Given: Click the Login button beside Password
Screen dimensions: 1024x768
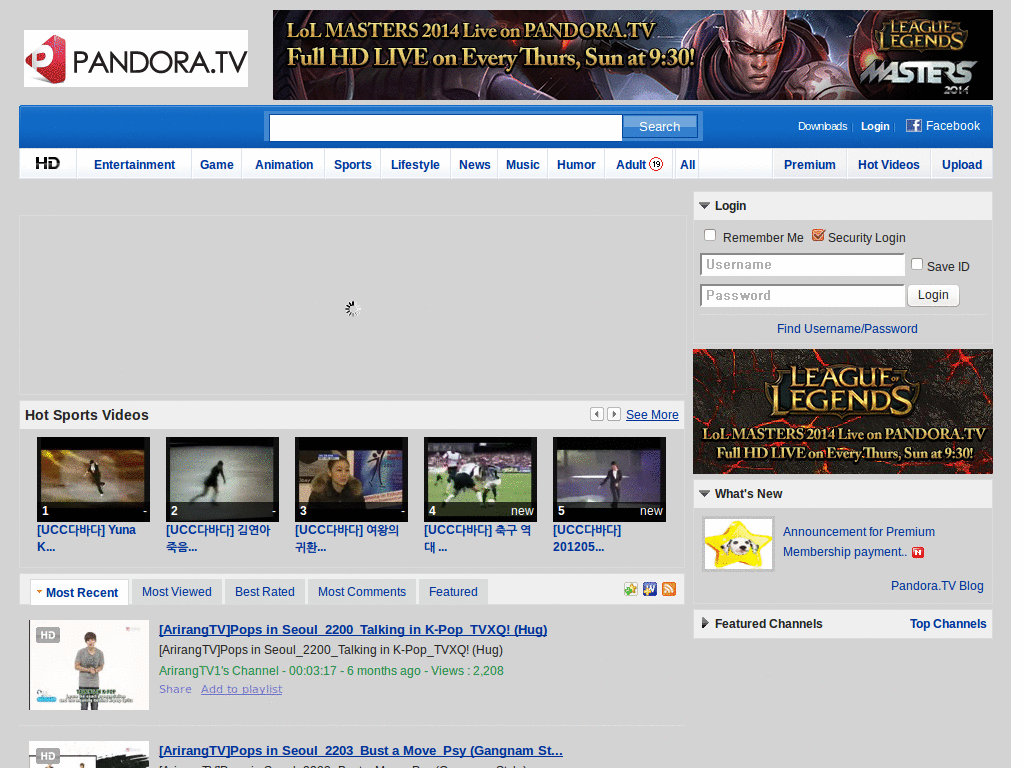Looking at the screenshot, I should point(933,295).
